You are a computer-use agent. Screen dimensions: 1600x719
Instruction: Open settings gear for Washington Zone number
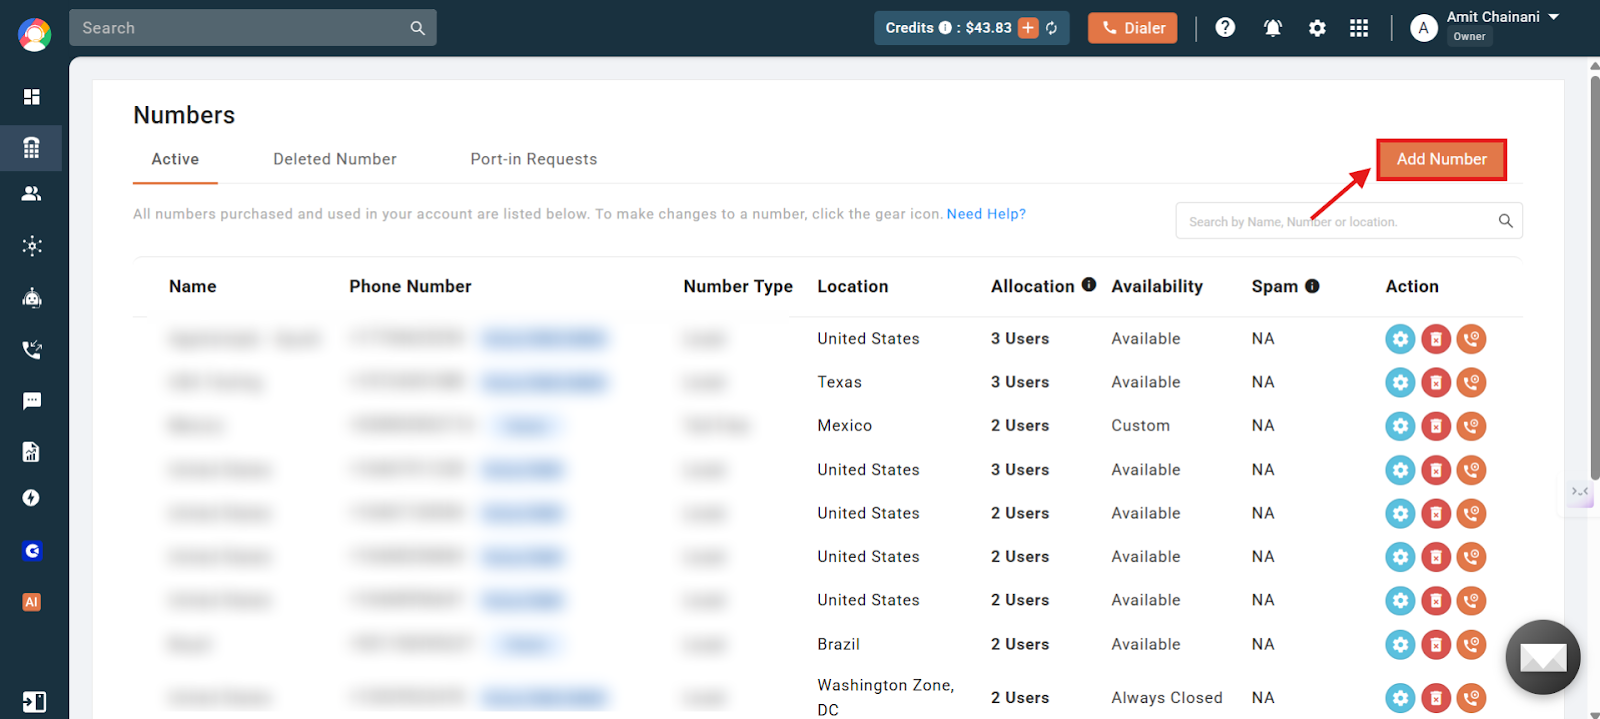[1400, 698]
